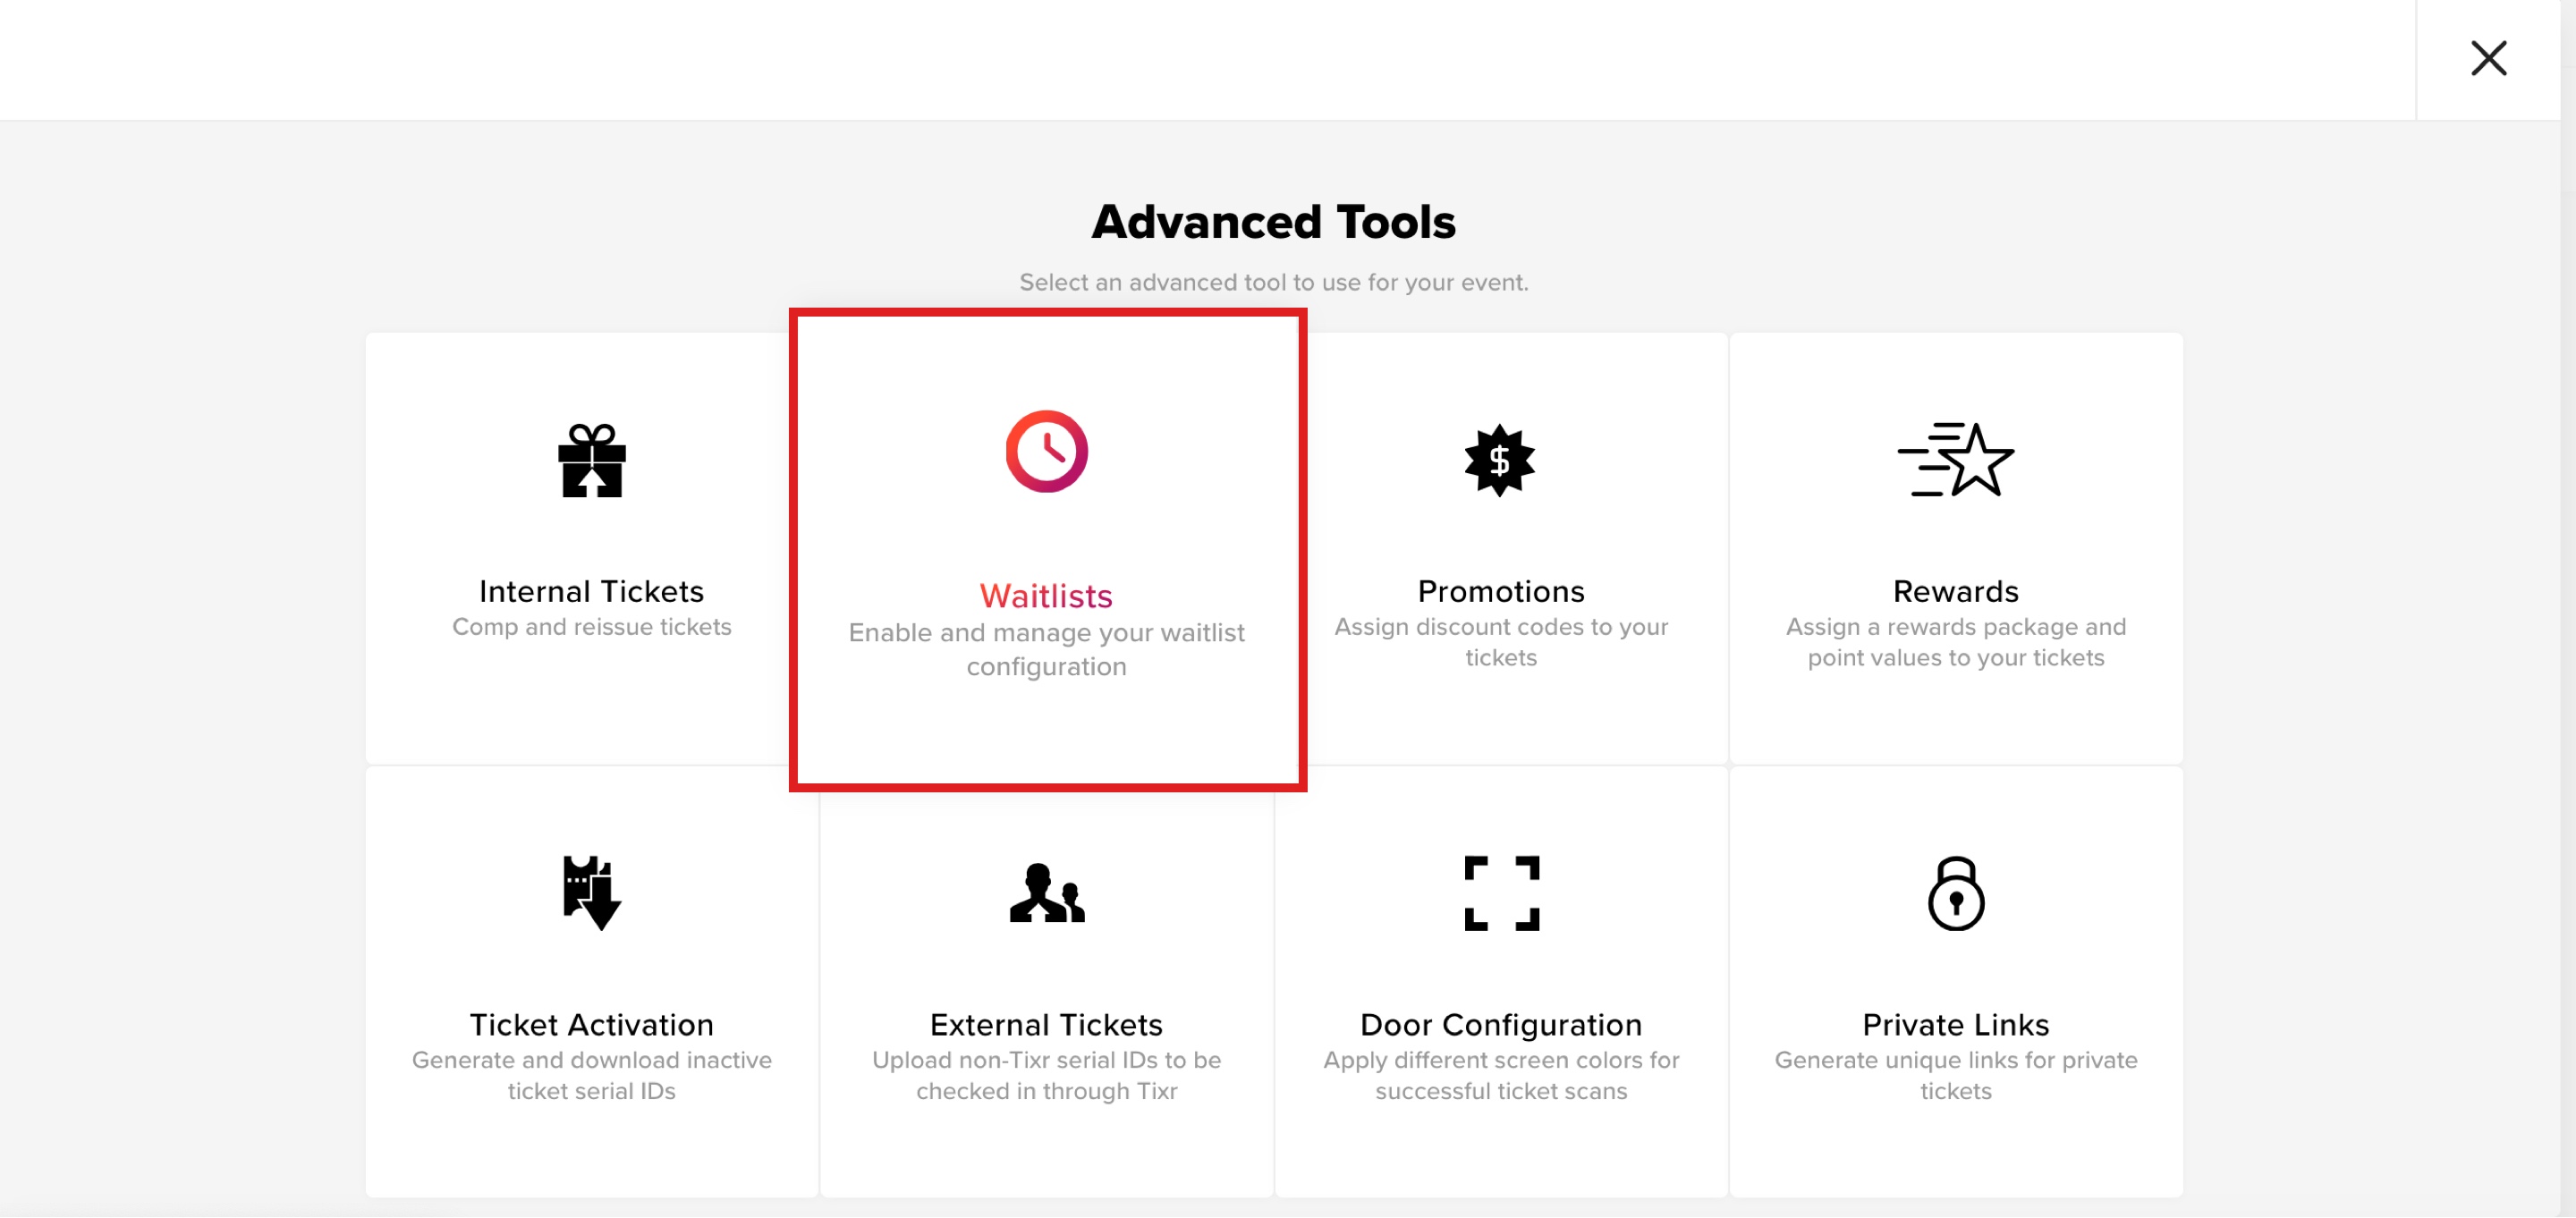Open Ticket Activation title
This screenshot has width=2576, height=1218.
point(592,1025)
